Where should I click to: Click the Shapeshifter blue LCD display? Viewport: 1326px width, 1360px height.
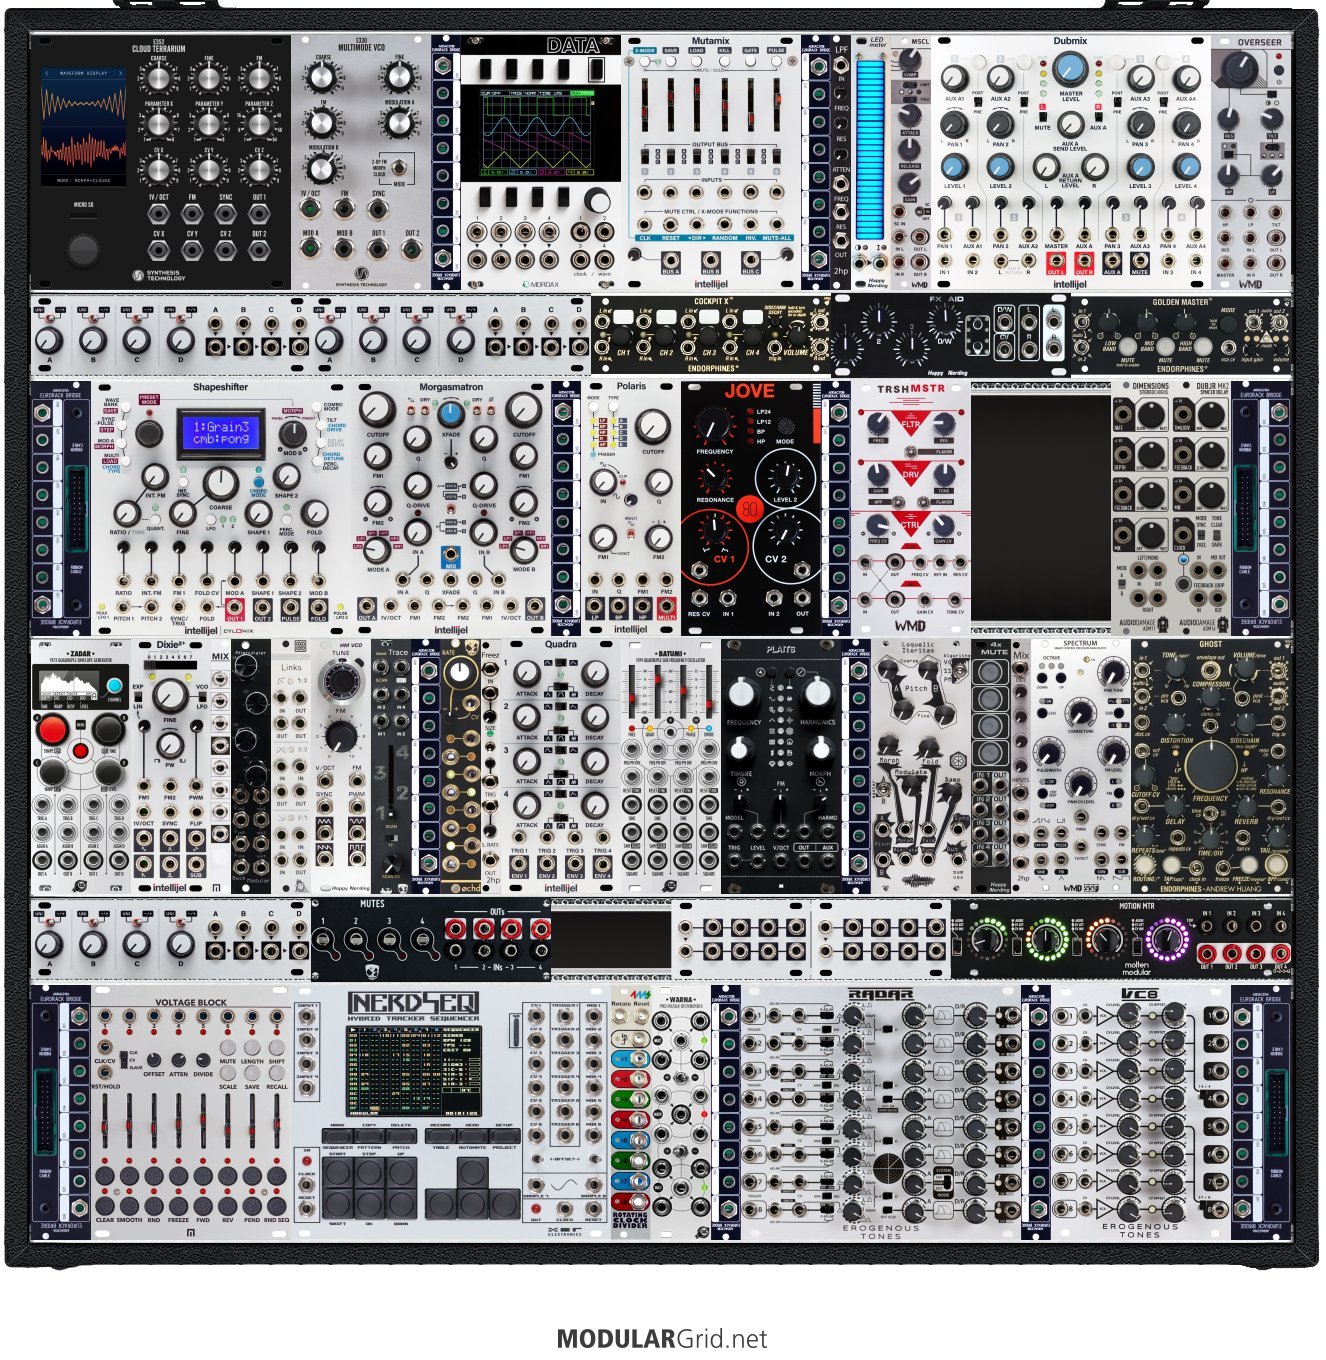(221, 433)
